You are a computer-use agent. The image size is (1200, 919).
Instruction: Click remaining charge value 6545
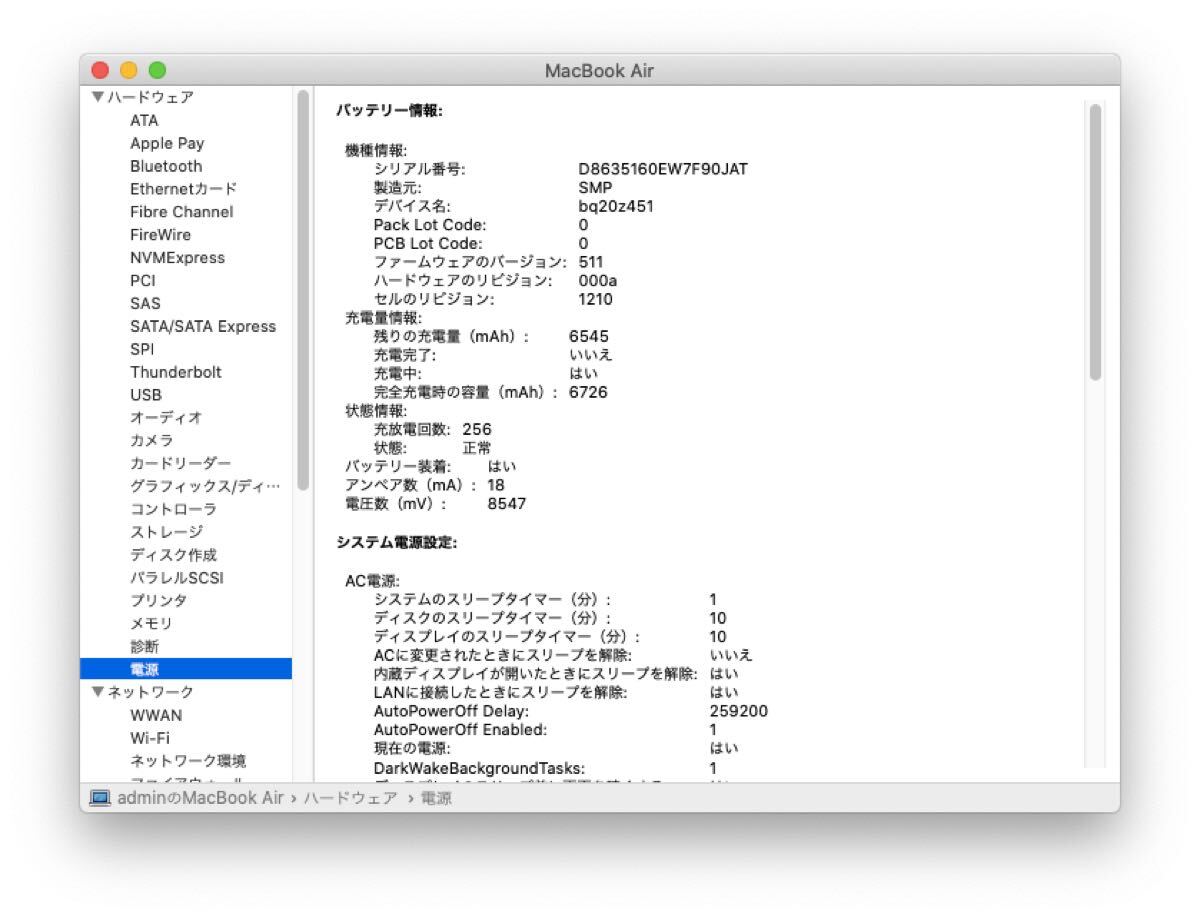pos(589,336)
